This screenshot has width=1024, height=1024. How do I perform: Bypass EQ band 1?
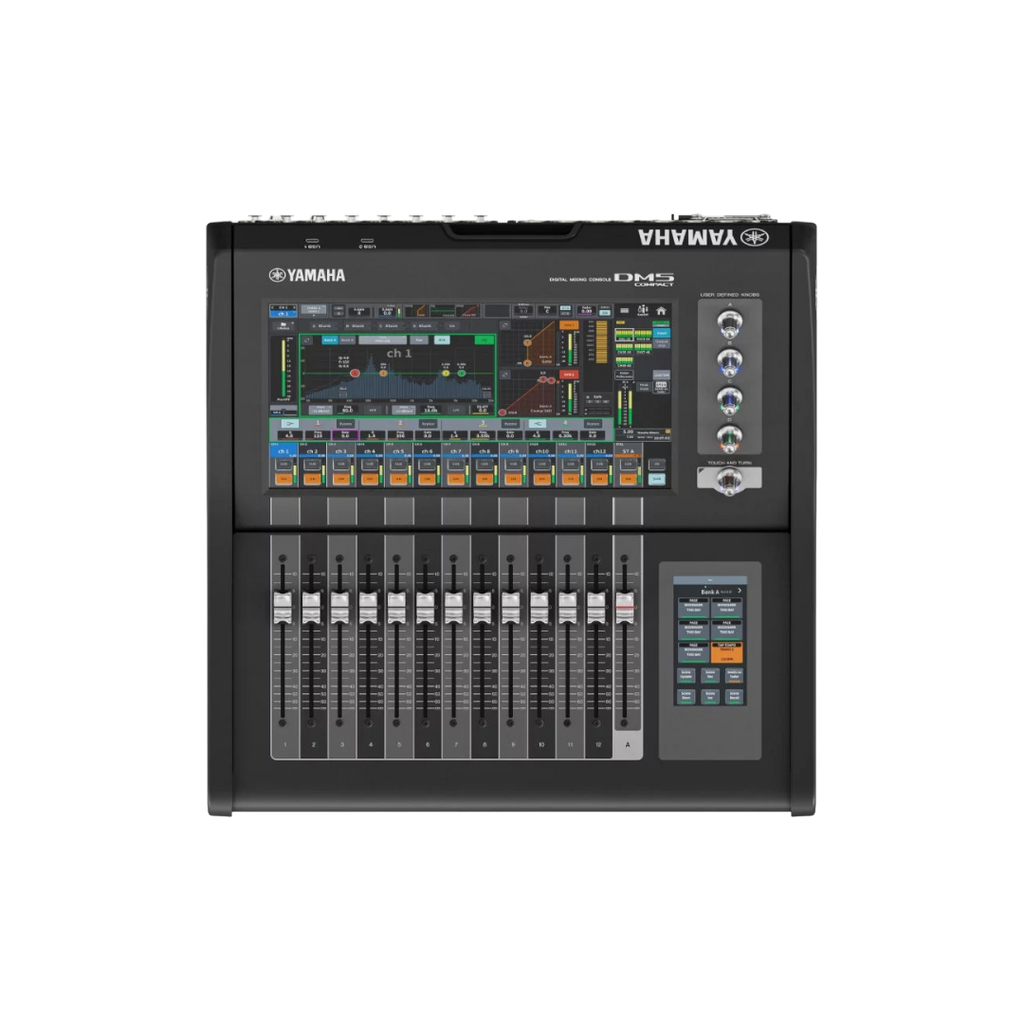point(345,423)
